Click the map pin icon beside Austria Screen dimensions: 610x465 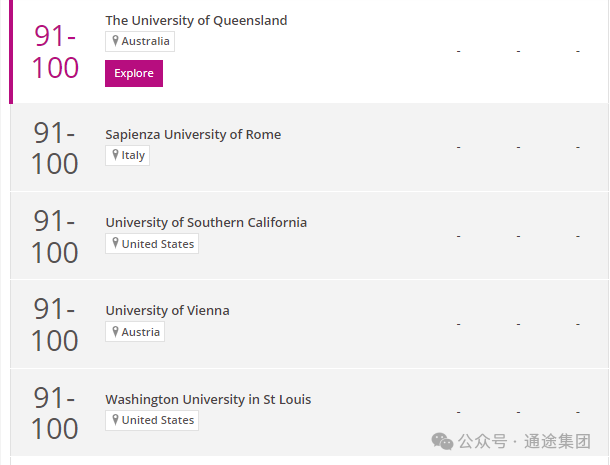click(115, 332)
